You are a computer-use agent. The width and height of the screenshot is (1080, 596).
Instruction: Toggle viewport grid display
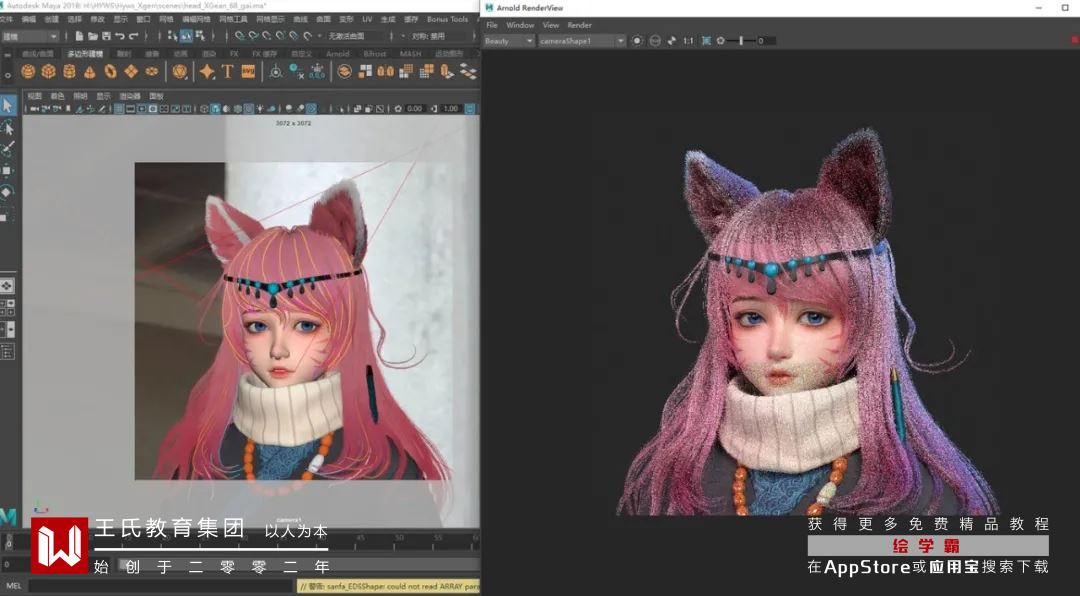[119, 108]
